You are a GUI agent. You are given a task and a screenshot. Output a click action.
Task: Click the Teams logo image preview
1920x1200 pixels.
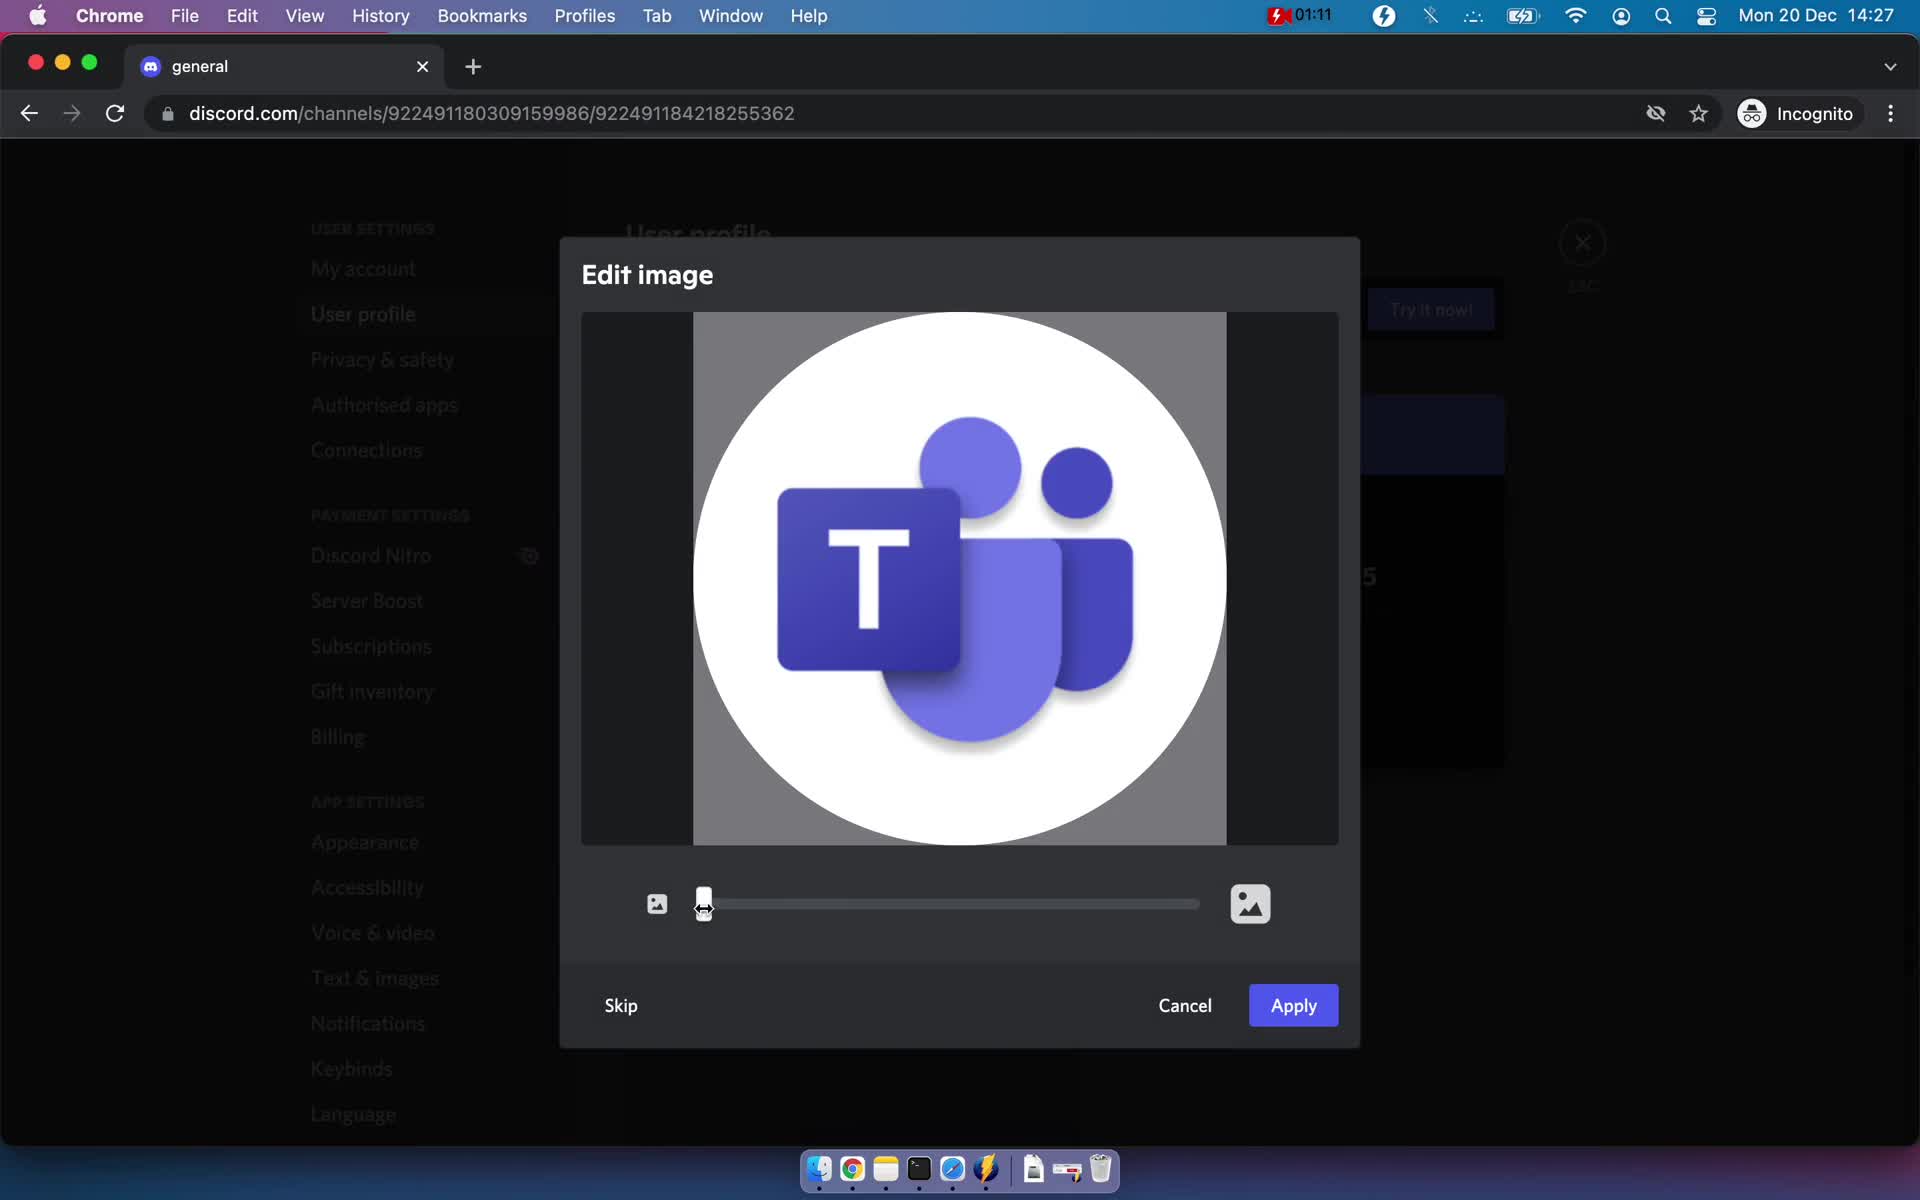click(x=959, y=578)
